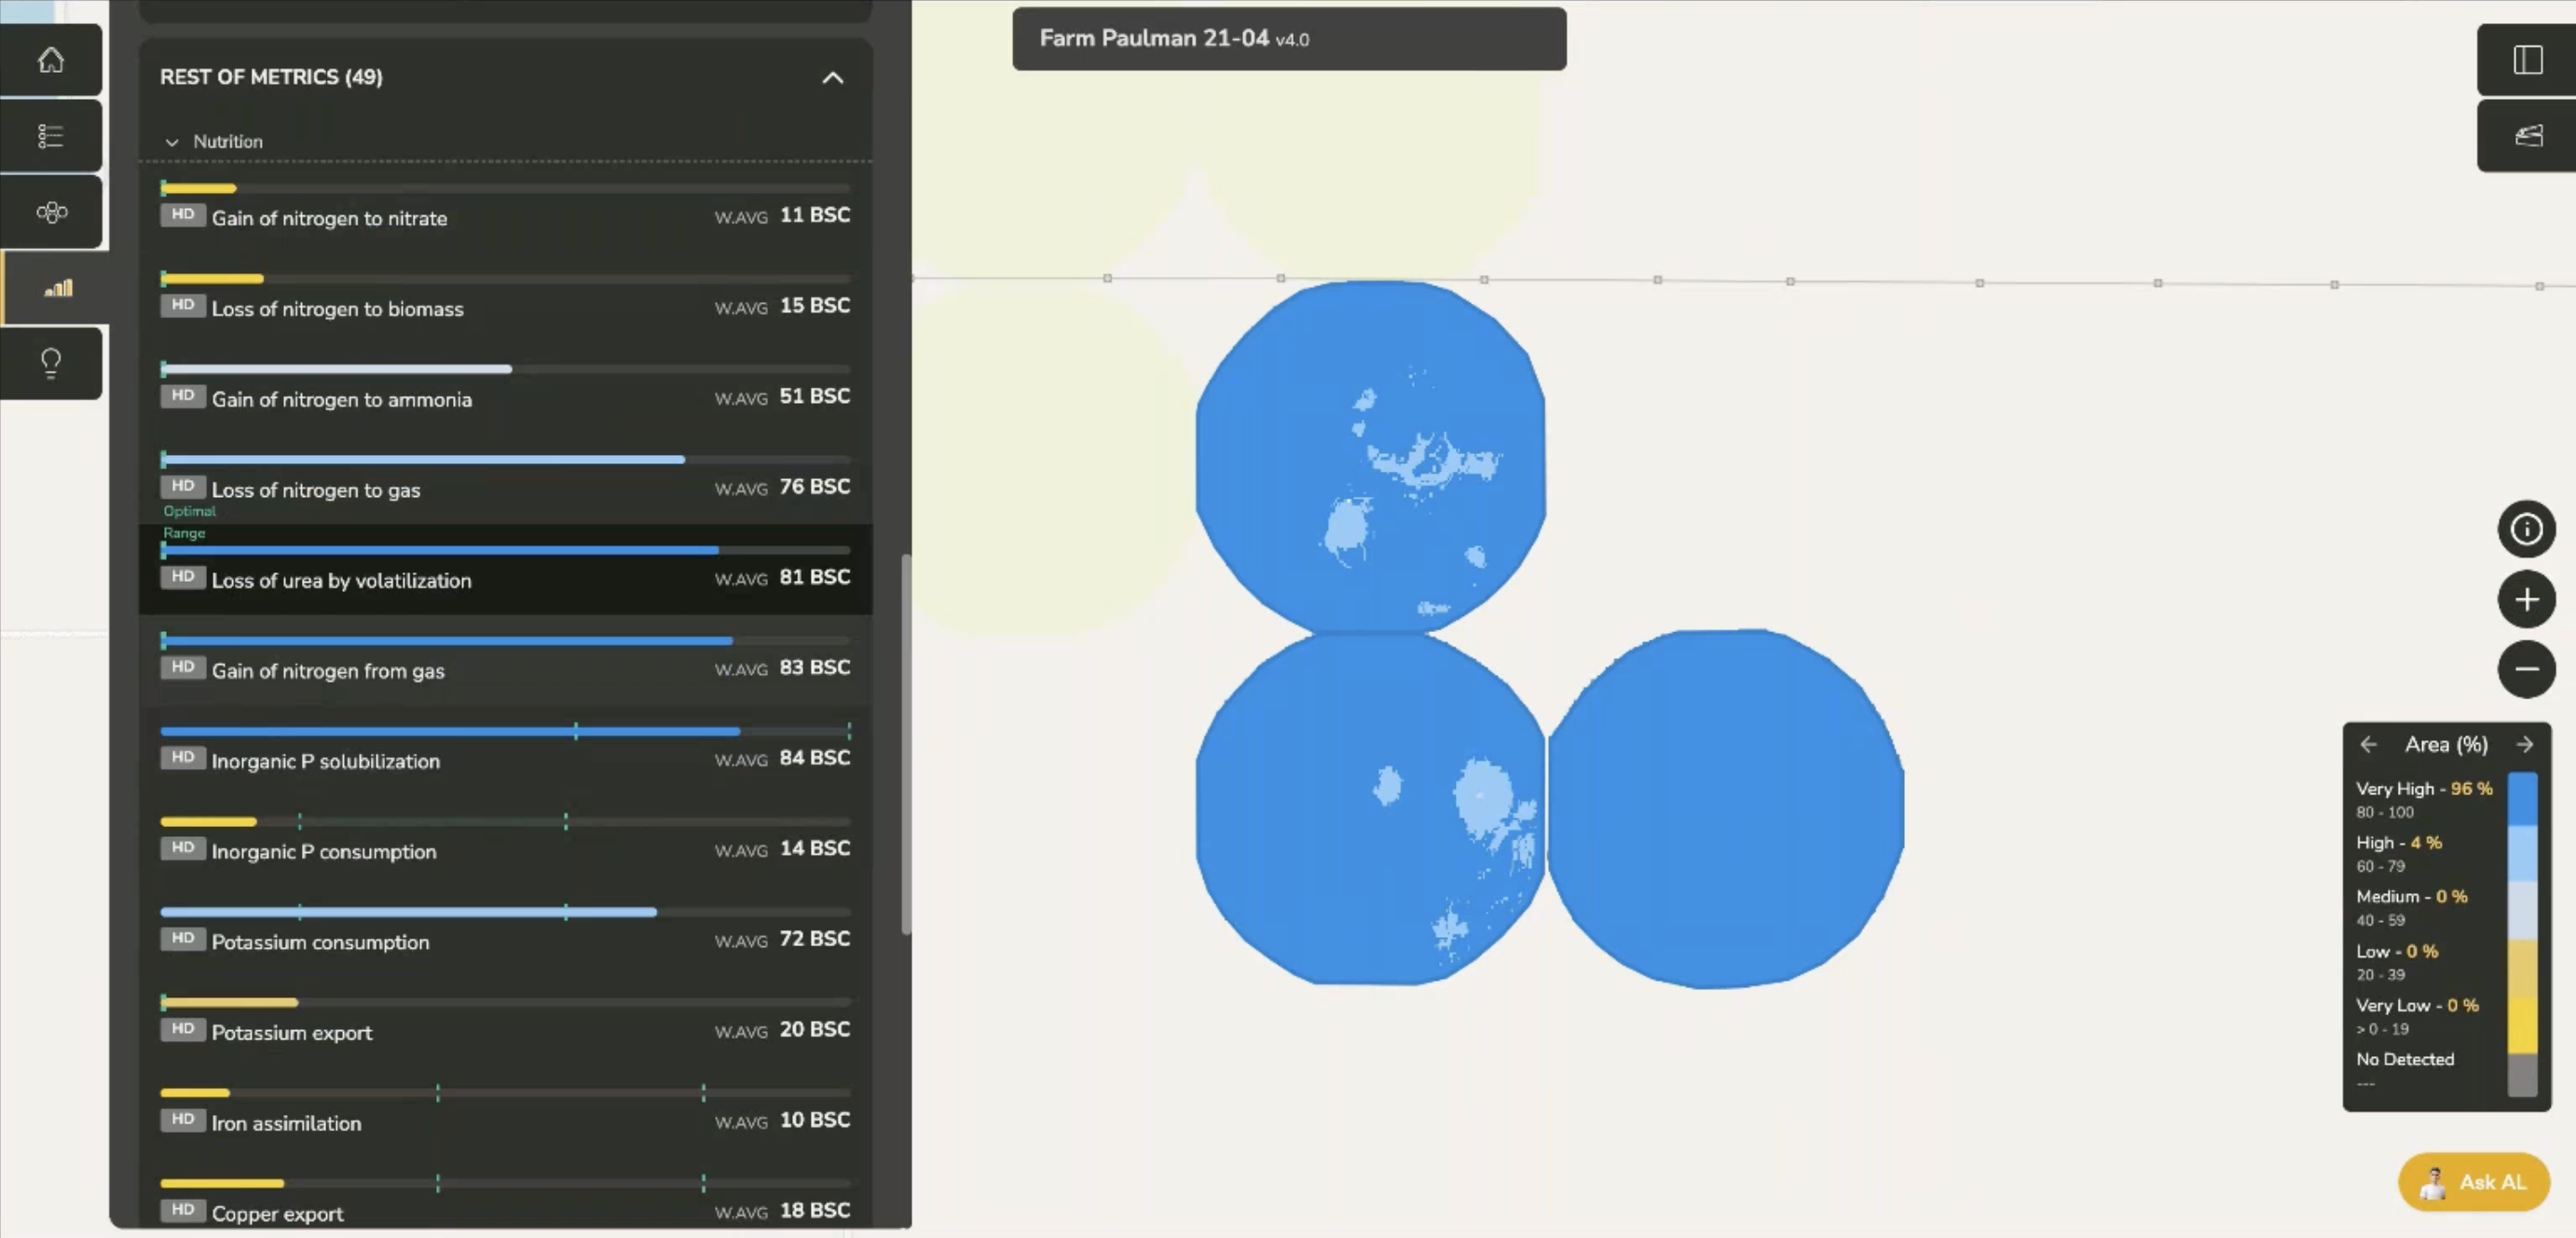This screenshot has height=1238, width=2576.
Task: Zoom in with the plus button
Action: (x=2526, y=599)
